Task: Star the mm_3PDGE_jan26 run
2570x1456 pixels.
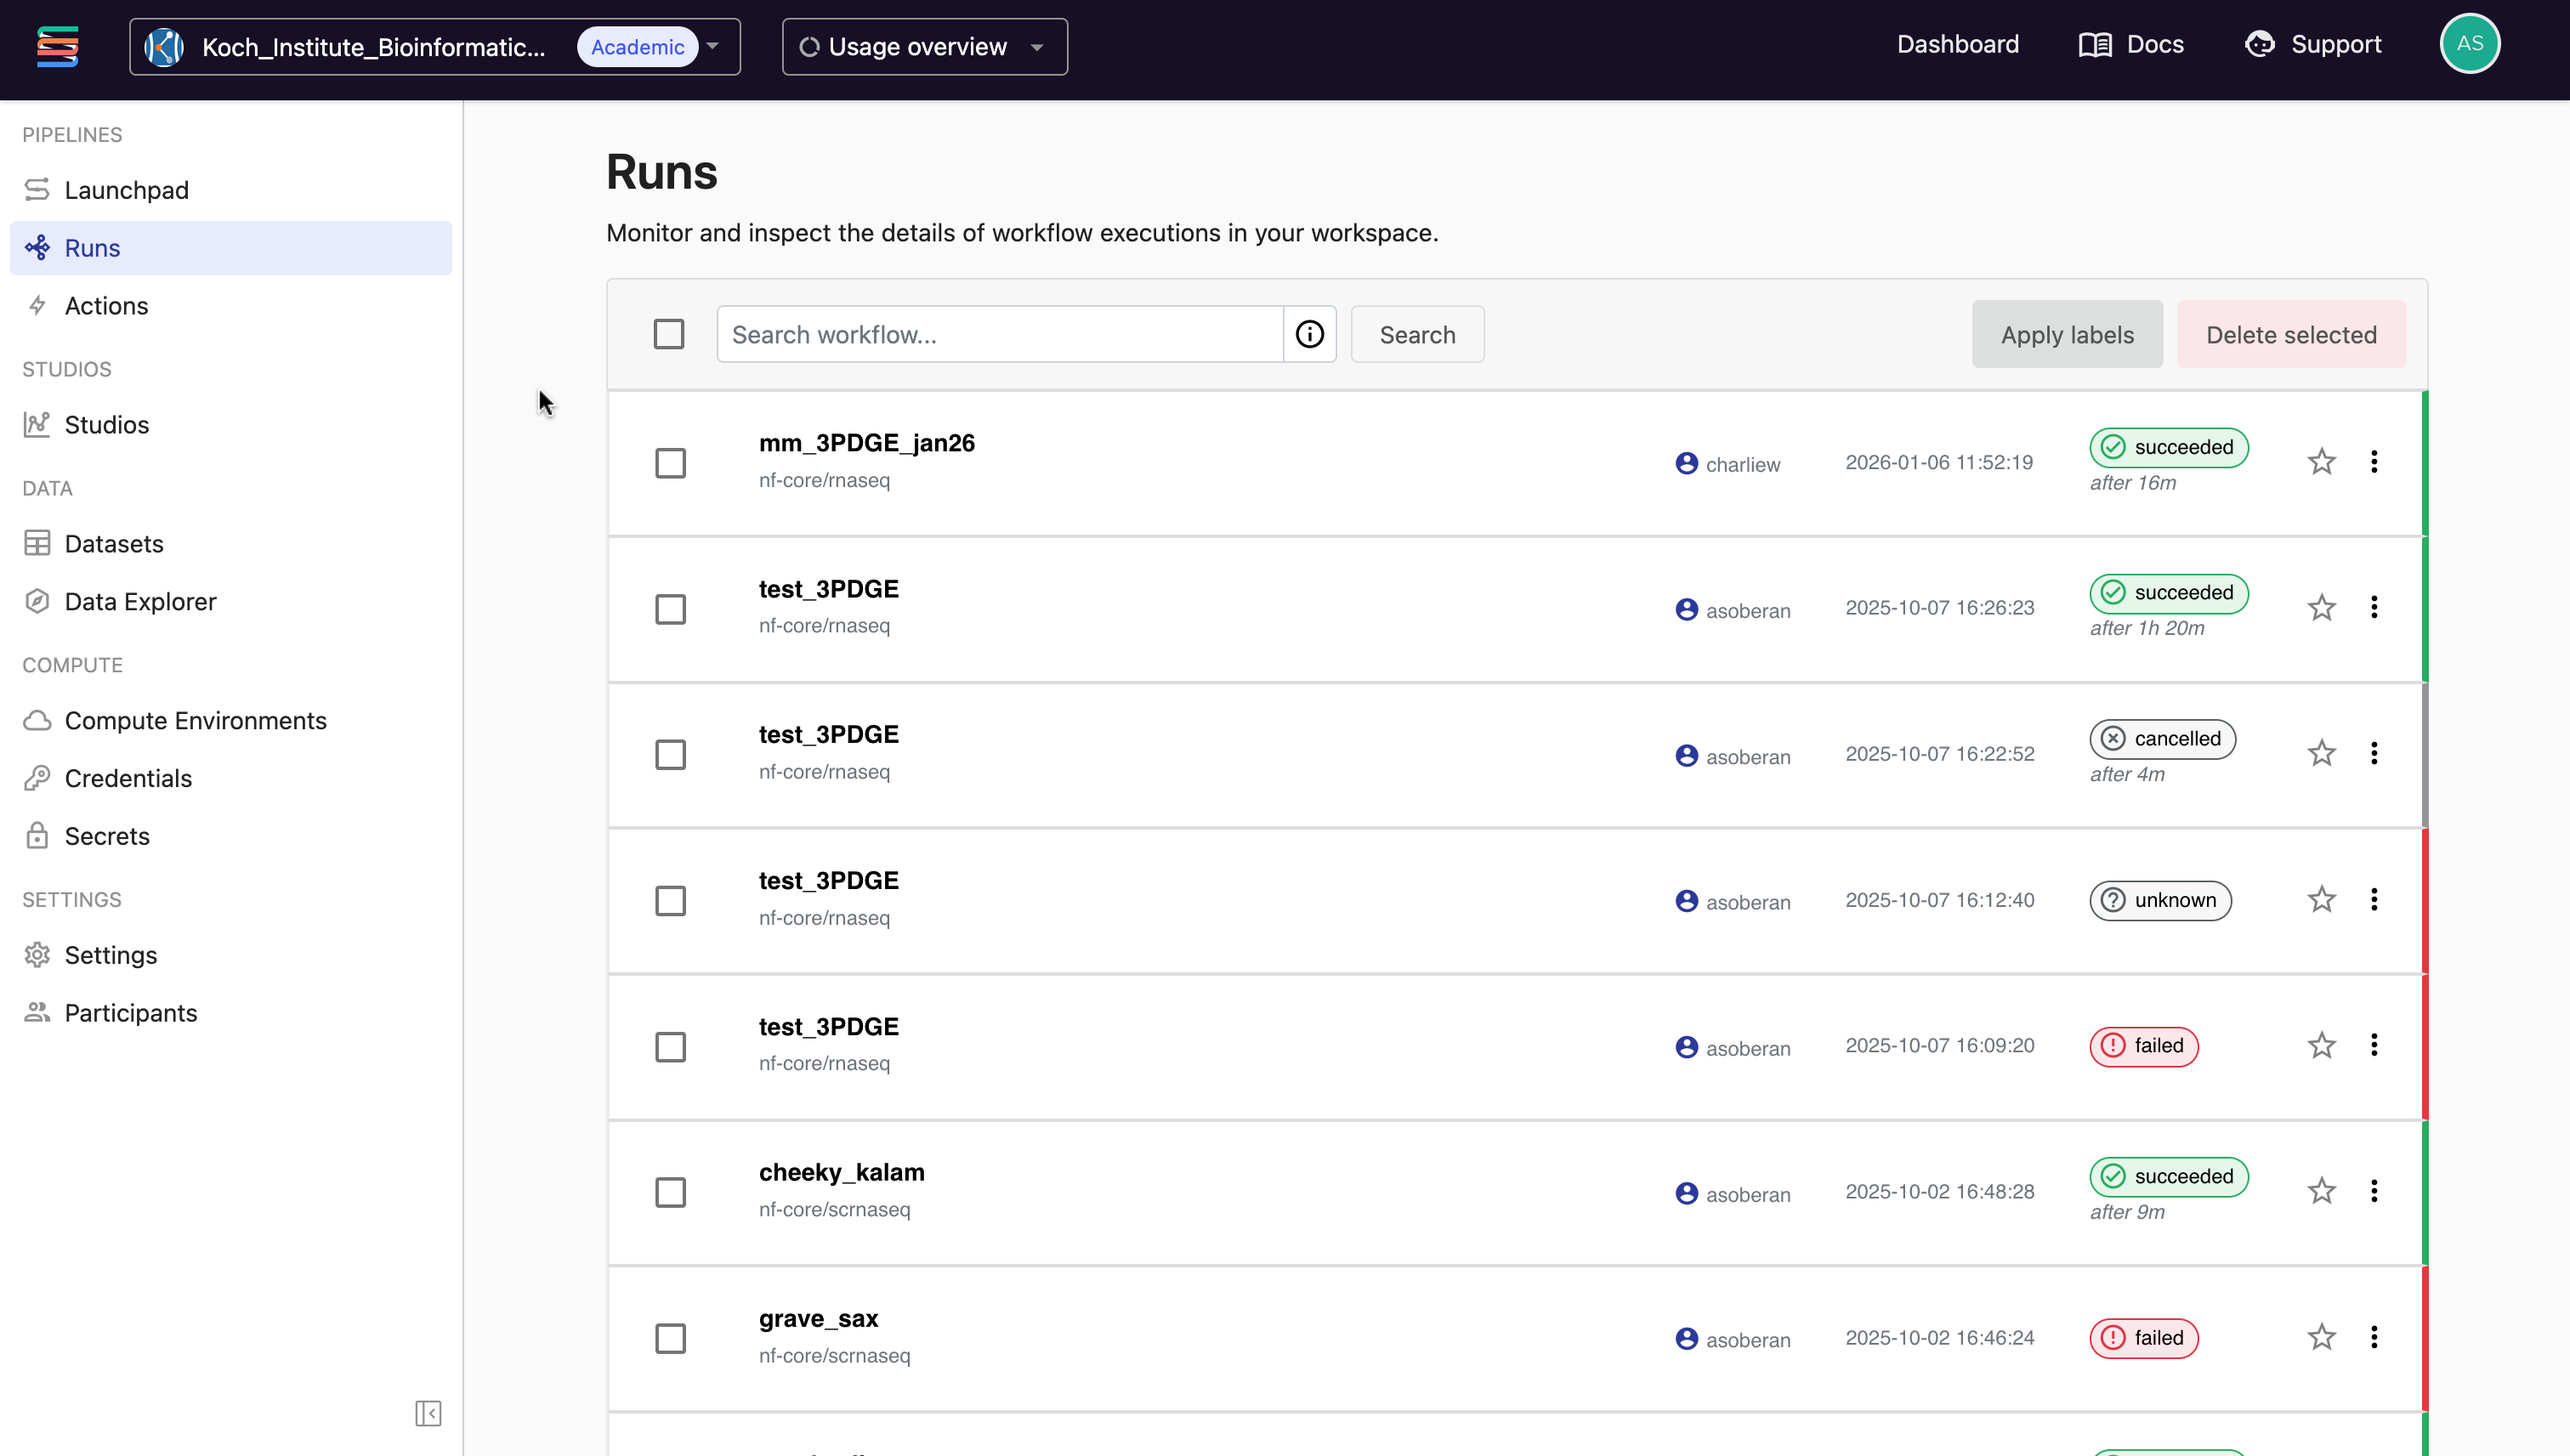Action: click(x=2321, y=462)
